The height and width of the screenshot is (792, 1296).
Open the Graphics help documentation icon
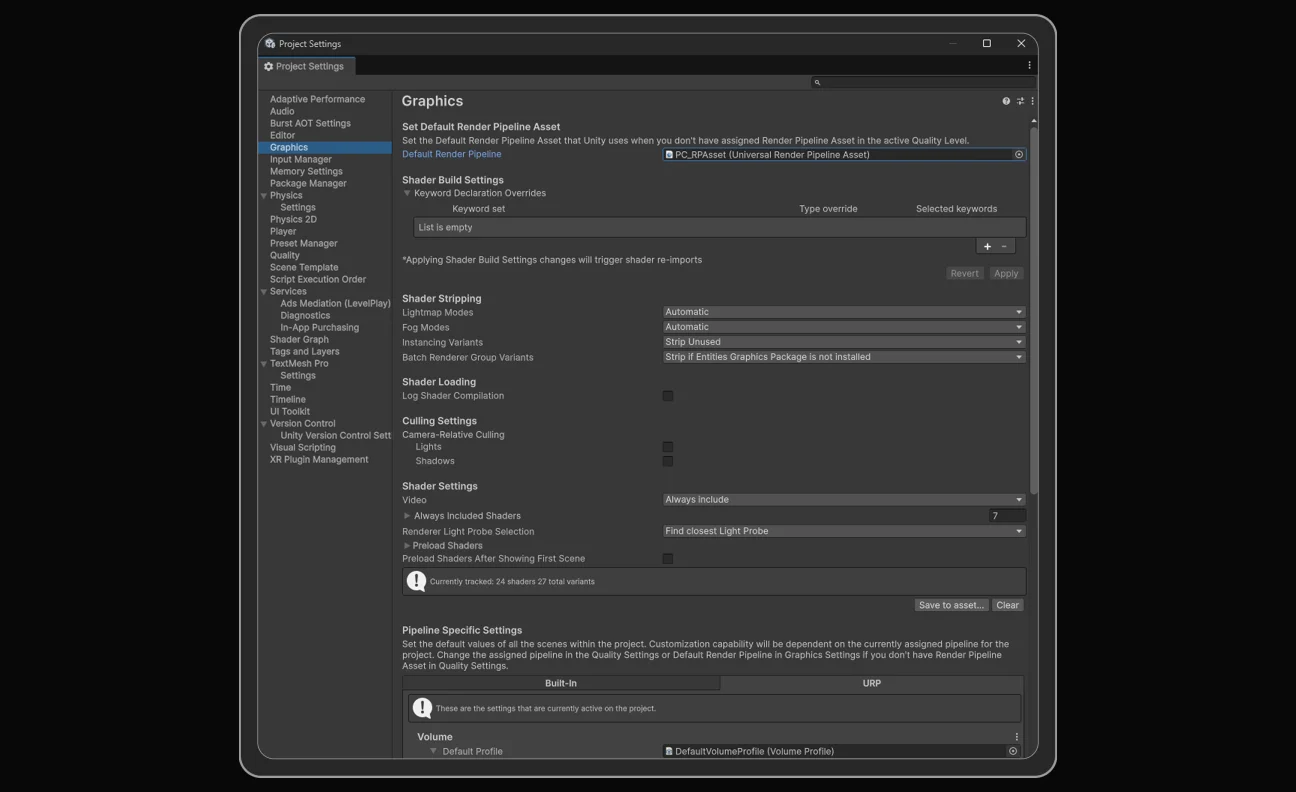coord(1006,101)
